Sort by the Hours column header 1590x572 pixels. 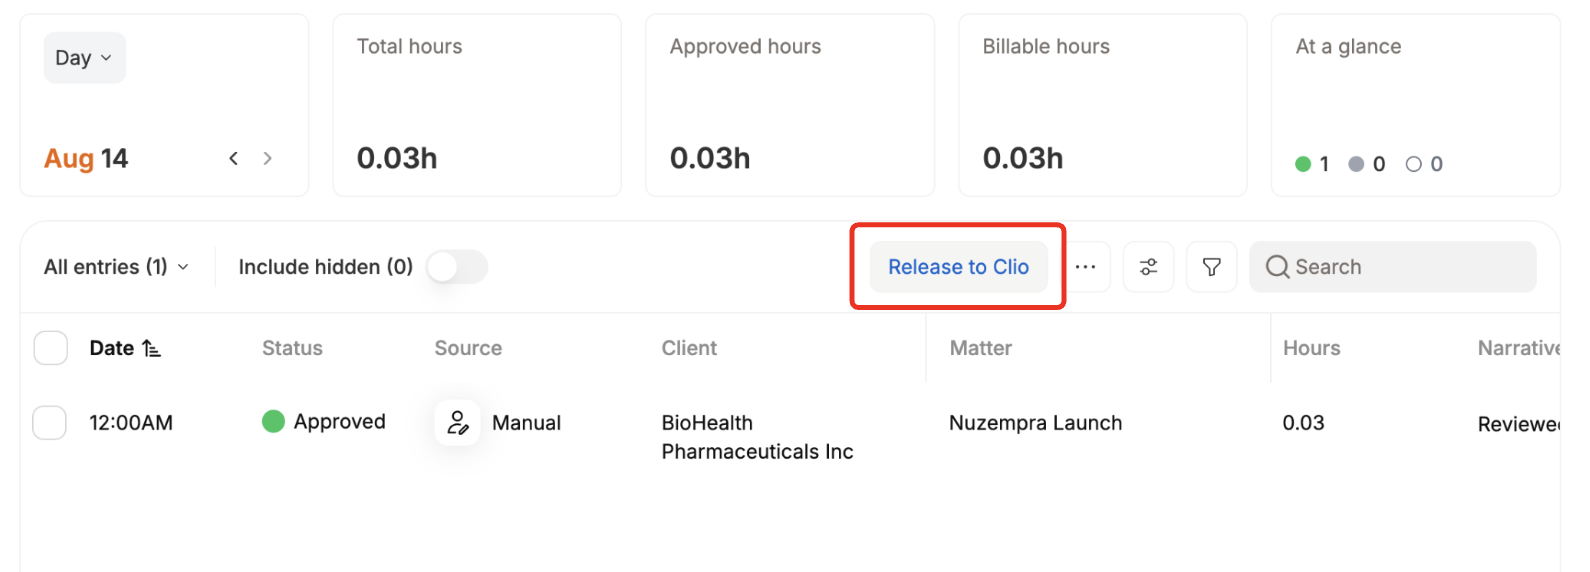point(1311,348)
